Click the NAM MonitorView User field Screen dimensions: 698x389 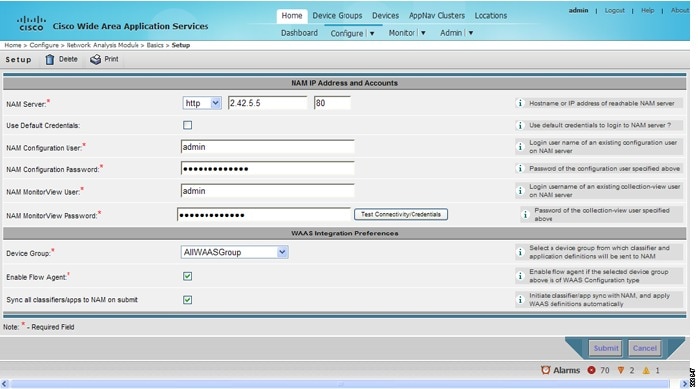(x=268, y=191)
